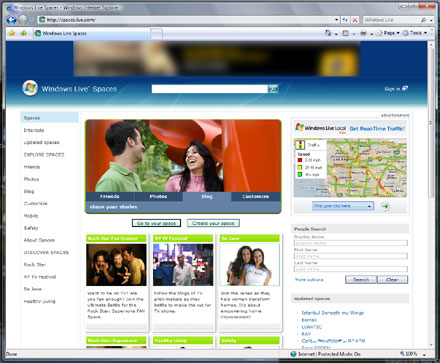The height and width of the screenshot is (363, 440).
Task: Open the Home button dropdown arrow
Action: pos(336,34)
